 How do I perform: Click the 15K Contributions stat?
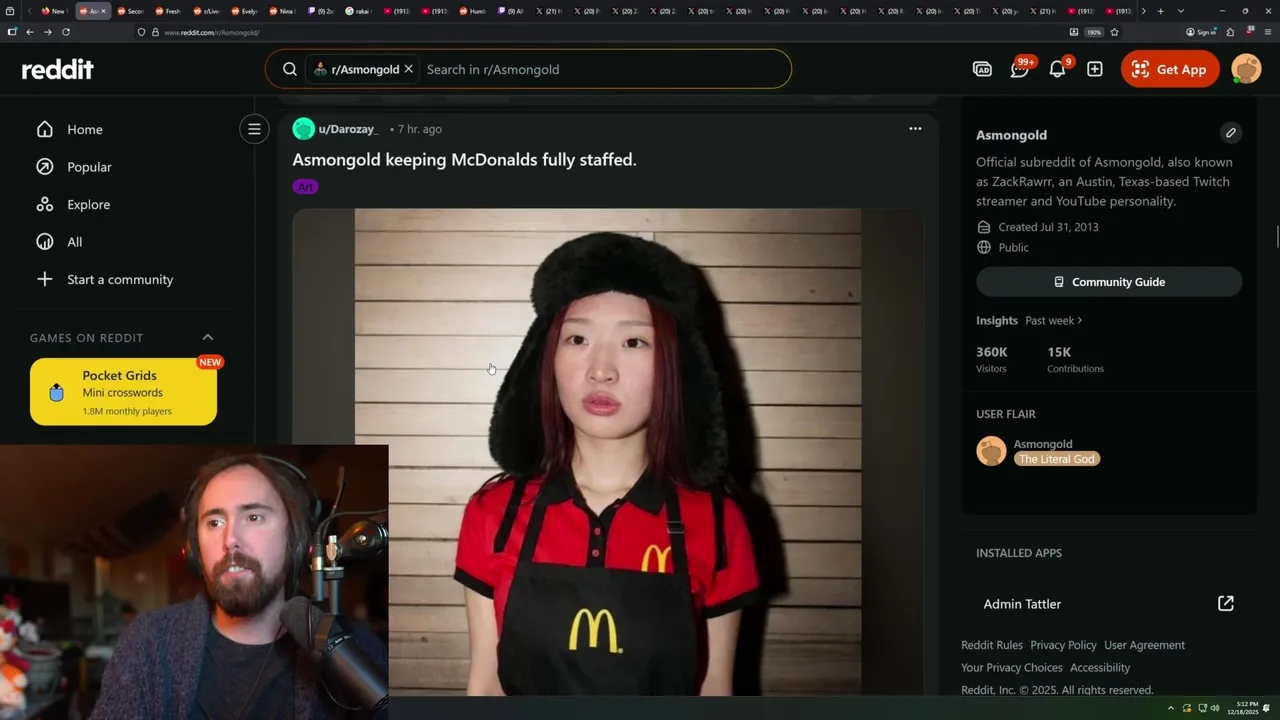point(1075,359)
